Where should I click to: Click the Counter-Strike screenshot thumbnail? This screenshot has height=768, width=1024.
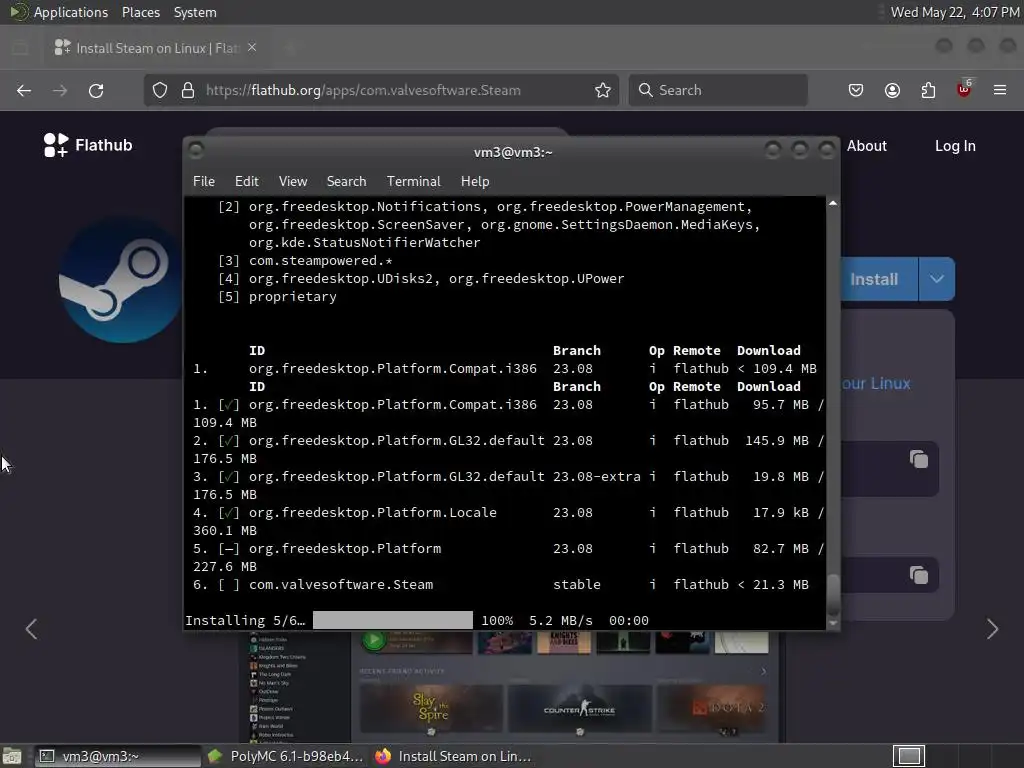tap(580, 710)
